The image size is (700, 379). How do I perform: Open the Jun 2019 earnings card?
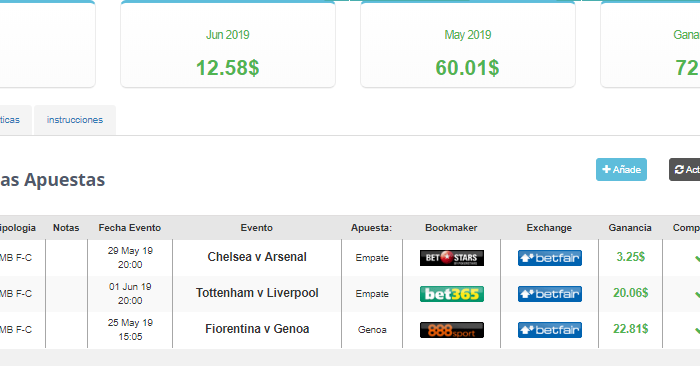click(228, 45)
